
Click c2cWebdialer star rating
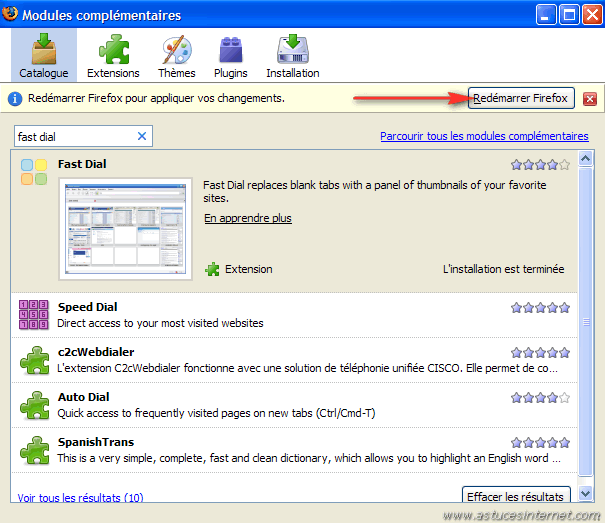point(540,352)
